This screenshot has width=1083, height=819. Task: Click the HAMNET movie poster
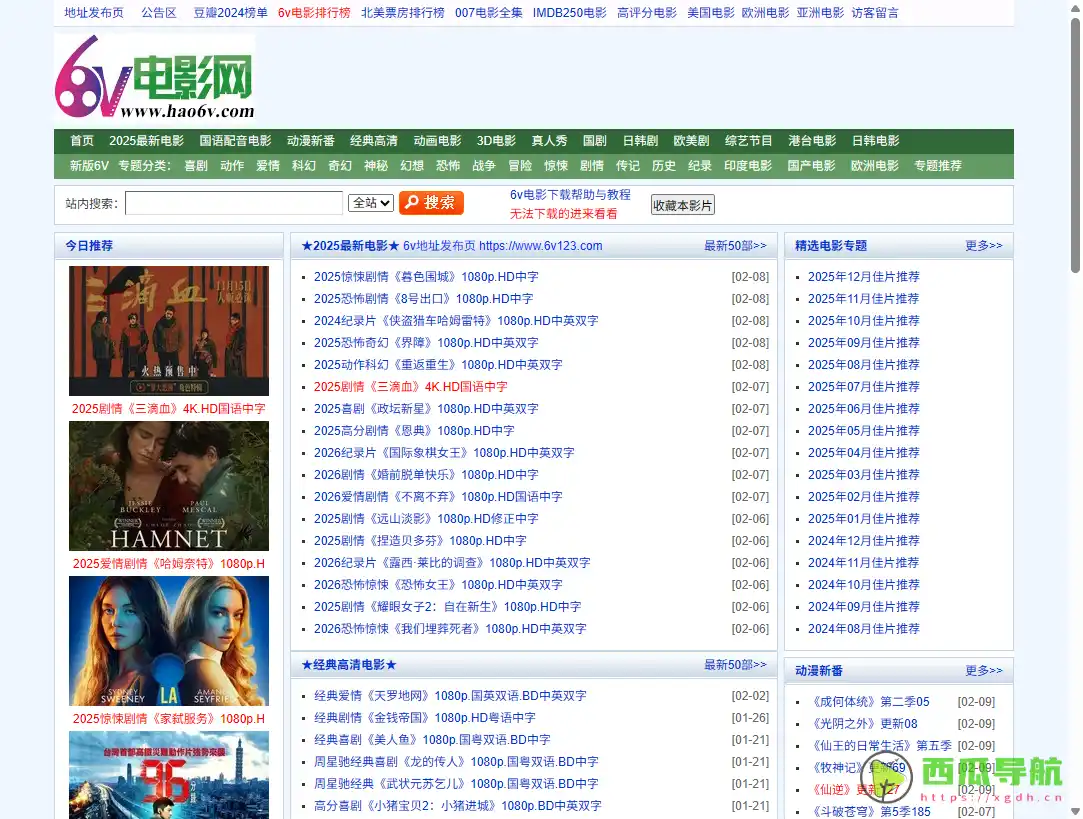(x=168, y=486)
